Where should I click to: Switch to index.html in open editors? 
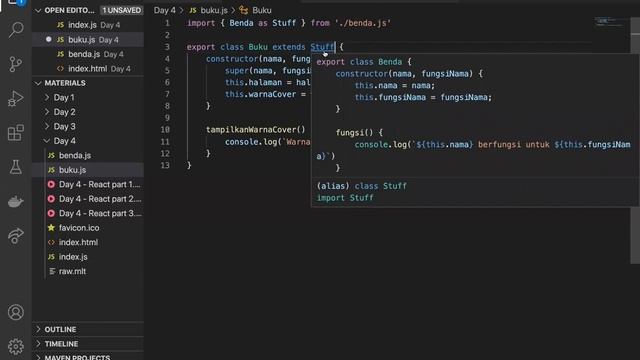click(88, 69)
